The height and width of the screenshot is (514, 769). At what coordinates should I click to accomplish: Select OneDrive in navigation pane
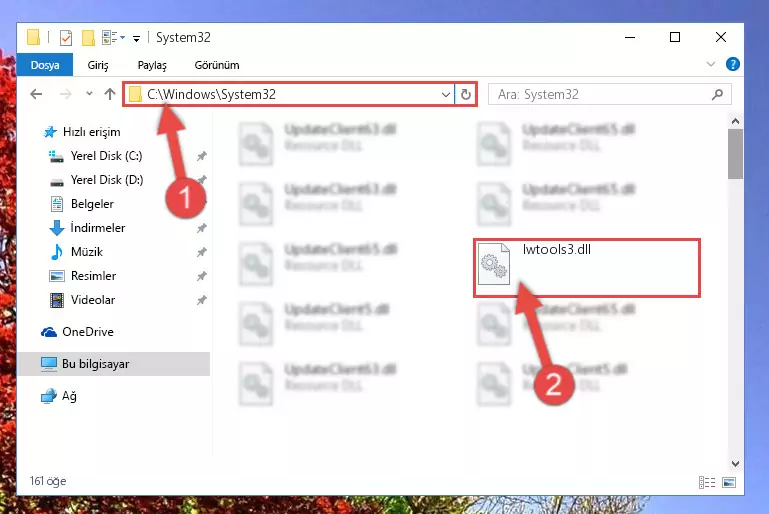click(x=87, y=332)
